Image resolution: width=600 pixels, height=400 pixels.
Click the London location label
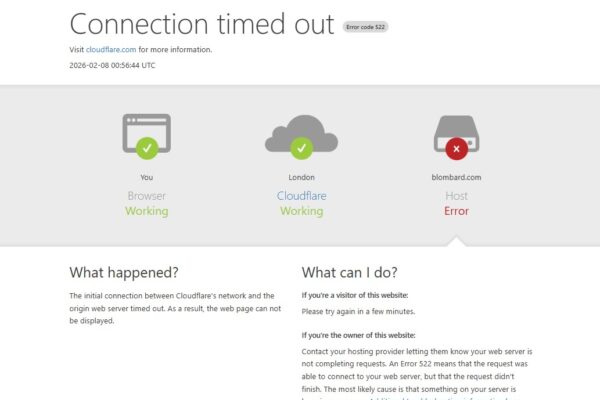[301, 177]
